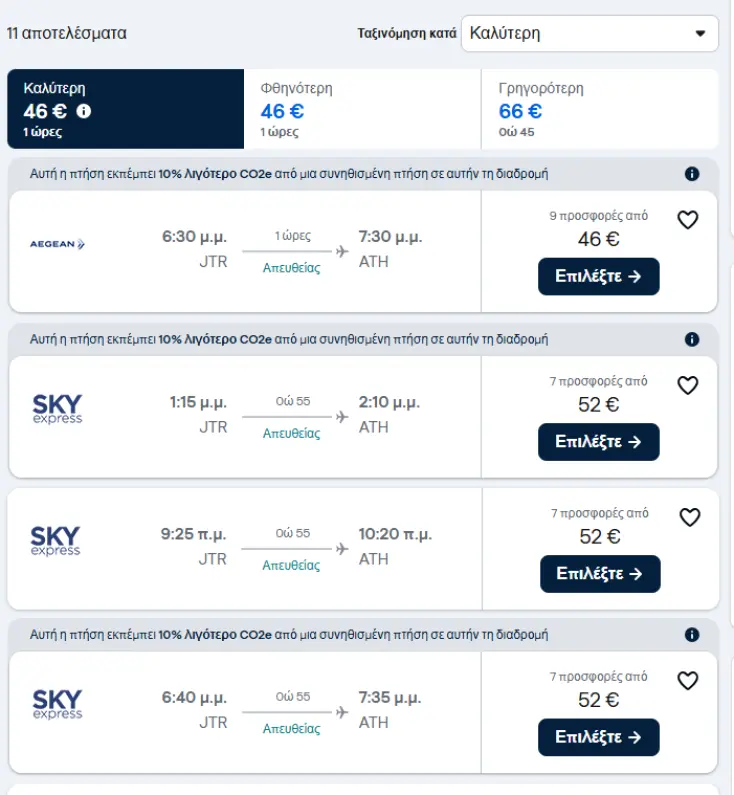Screen dimensions: 734x795
Task: Click CO2 info icon above Aegean flight
Action: pos(692,174)
